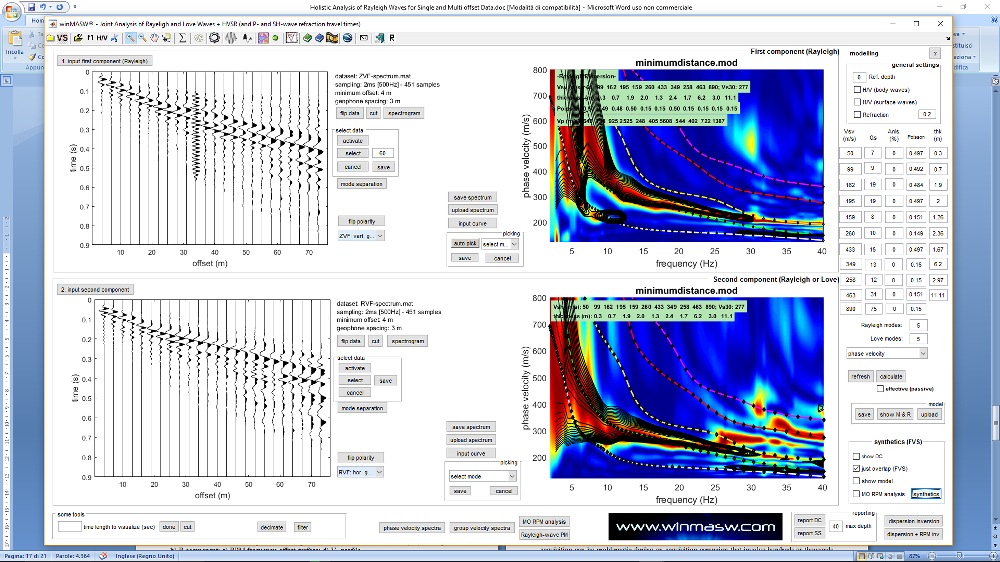Click the synthetics button
Screen dimensions: 1000x562
pos(926,494)
